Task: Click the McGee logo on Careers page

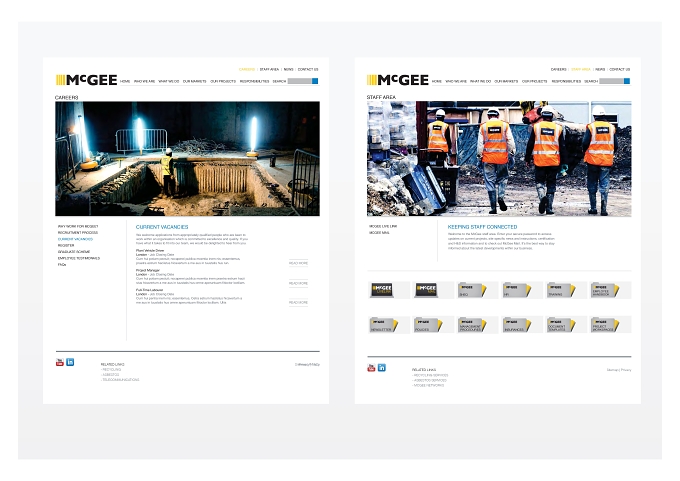Action: click(87, 80)
